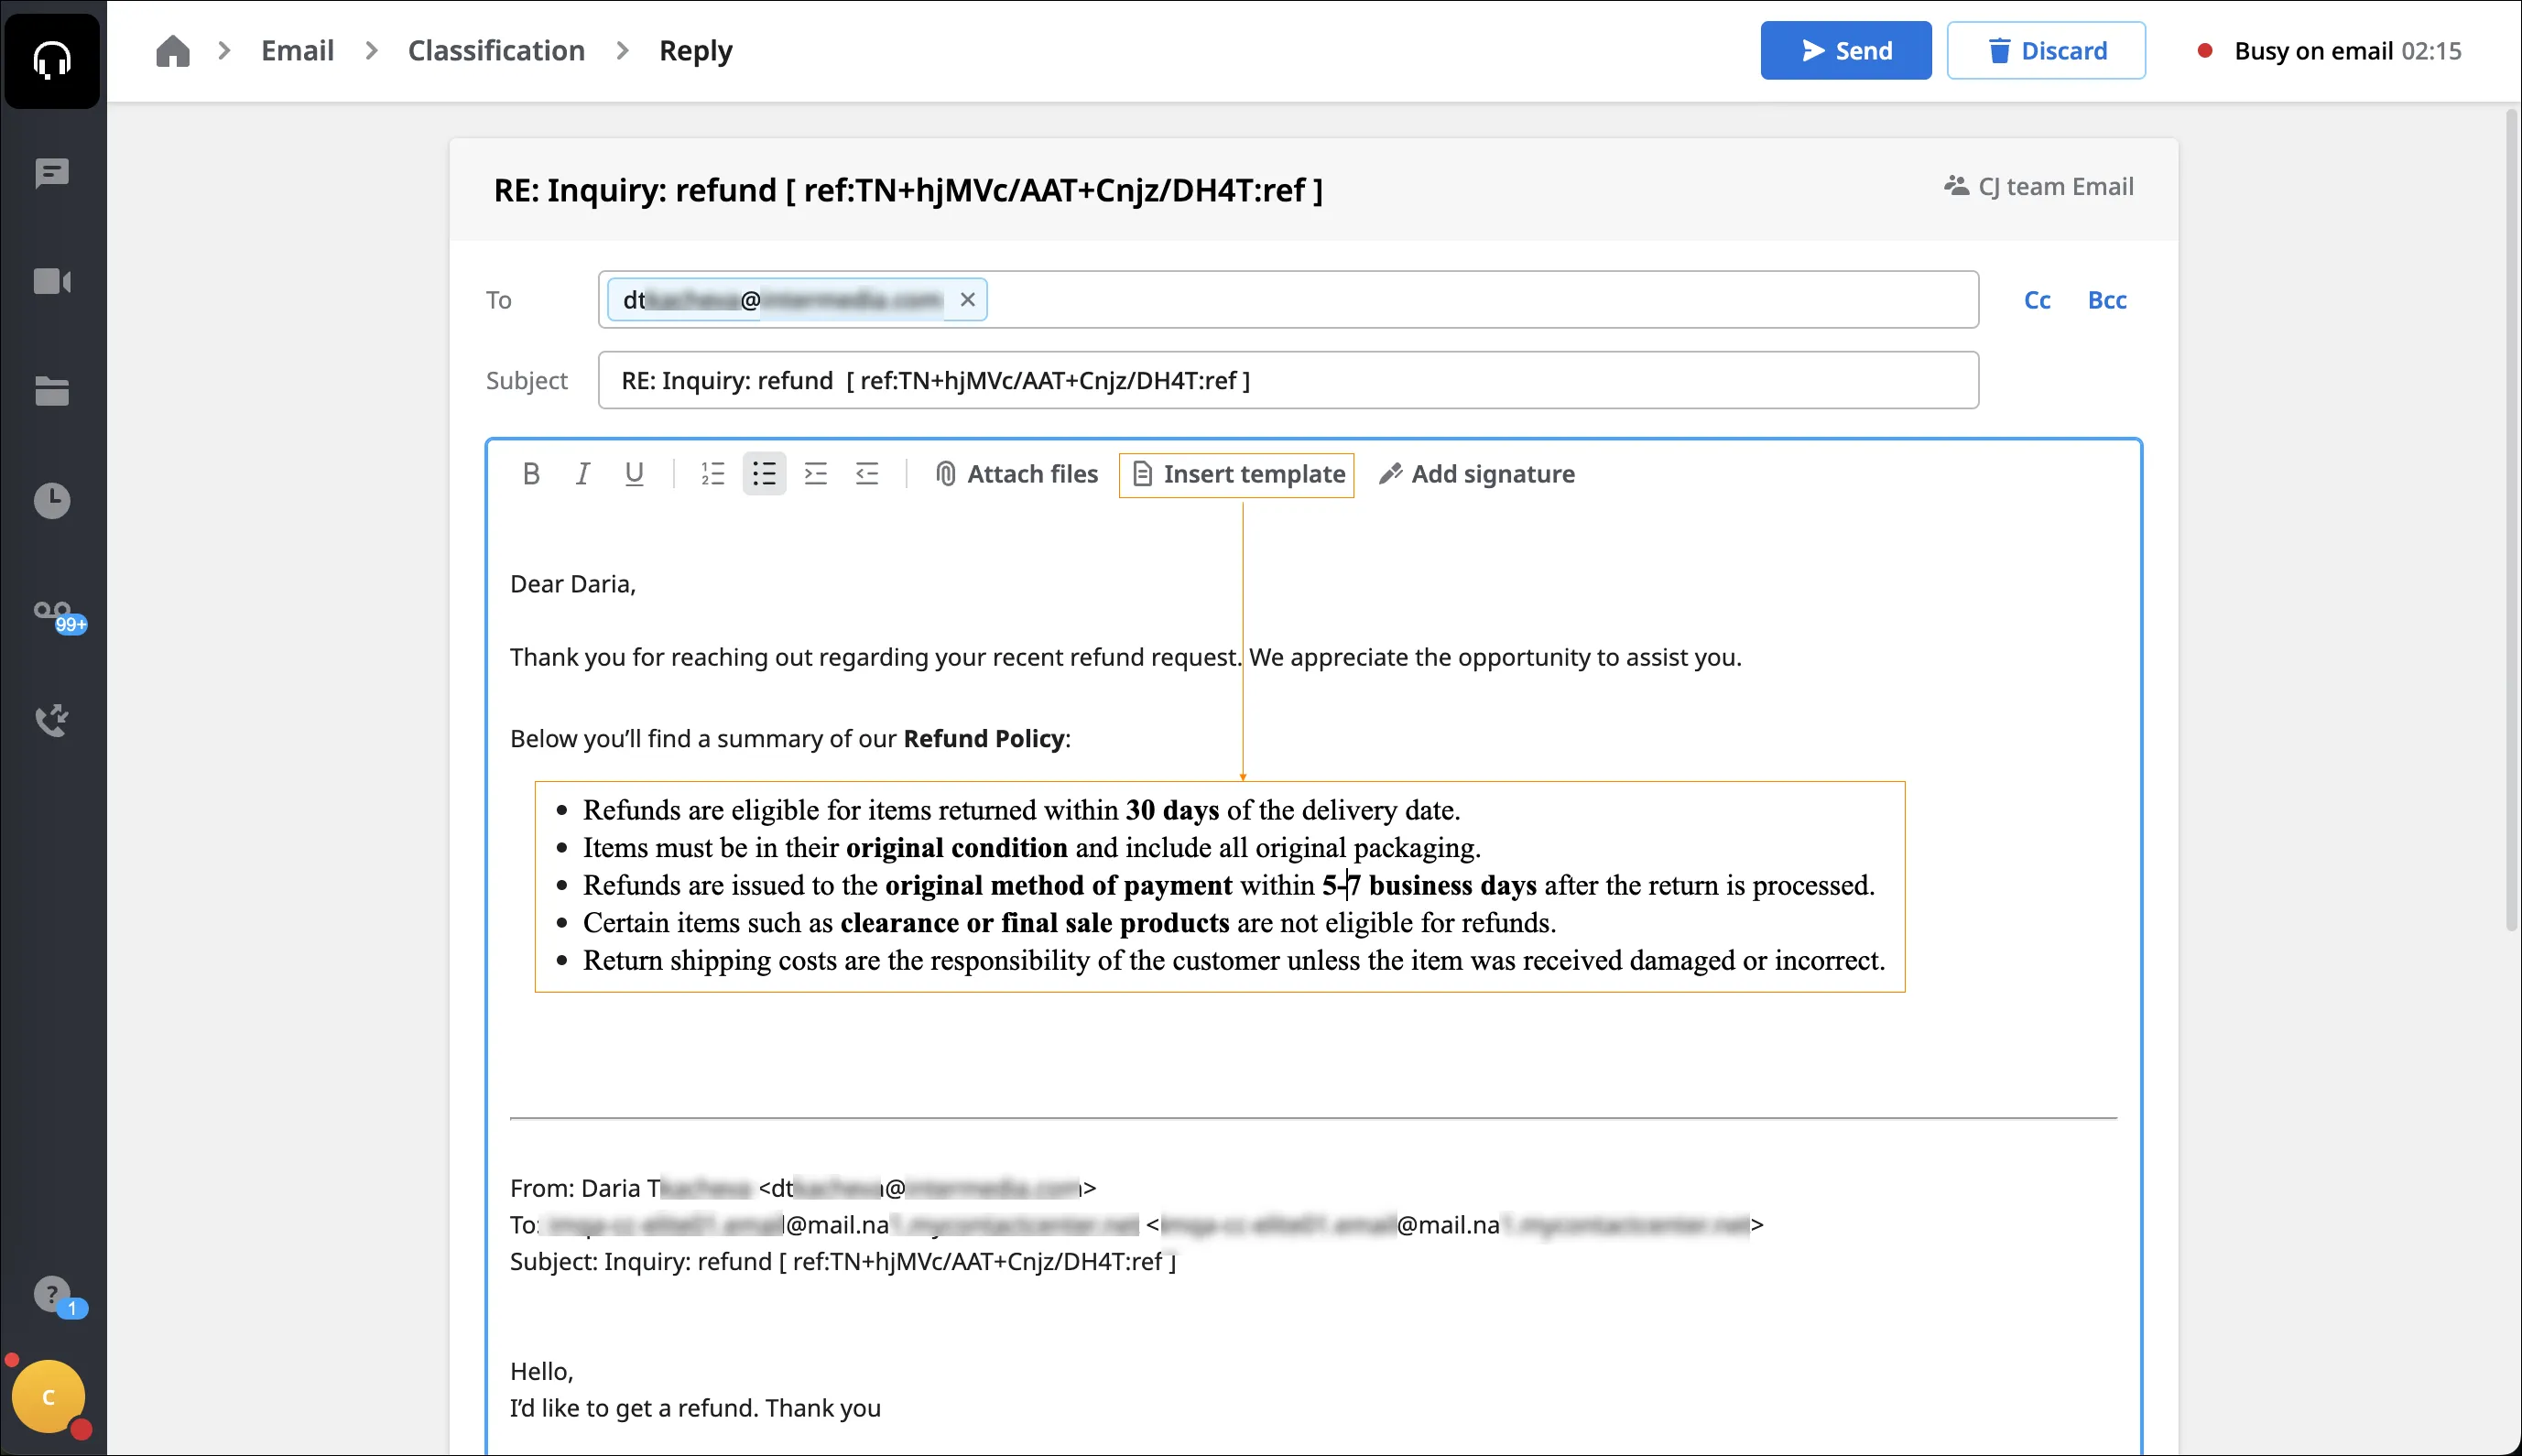The width and height of the screenshot is (2522, 1456).
Task: Toggle underline formatting
Action: pos(634,474)
